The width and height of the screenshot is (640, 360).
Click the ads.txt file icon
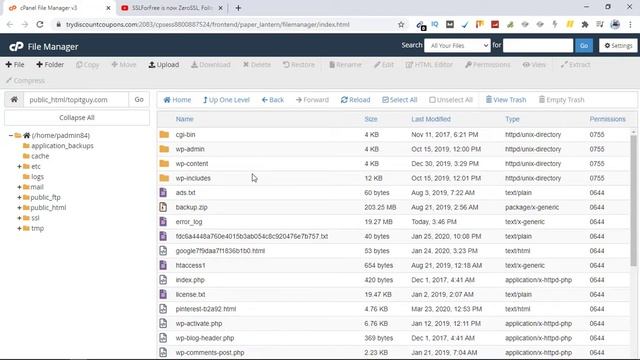coord(163,193)
